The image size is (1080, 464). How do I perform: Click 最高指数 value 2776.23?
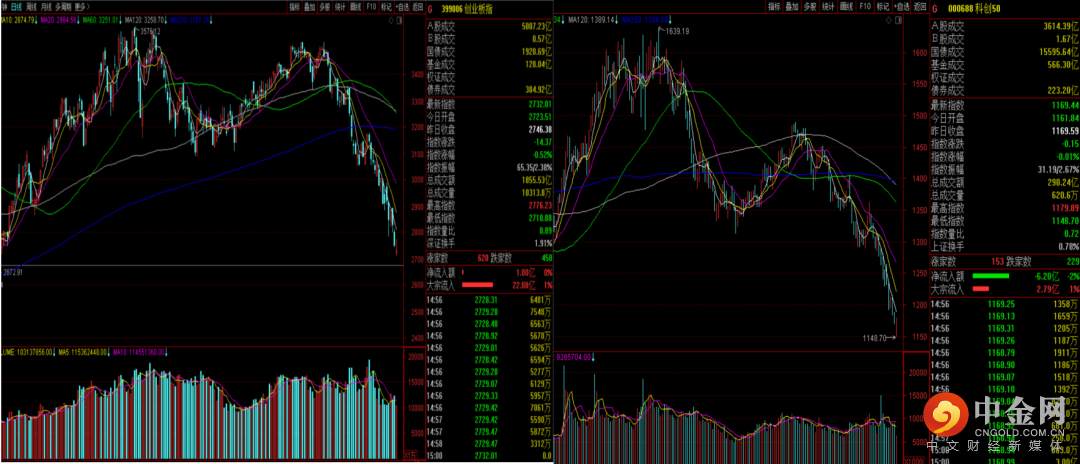(x=540, y=204)
